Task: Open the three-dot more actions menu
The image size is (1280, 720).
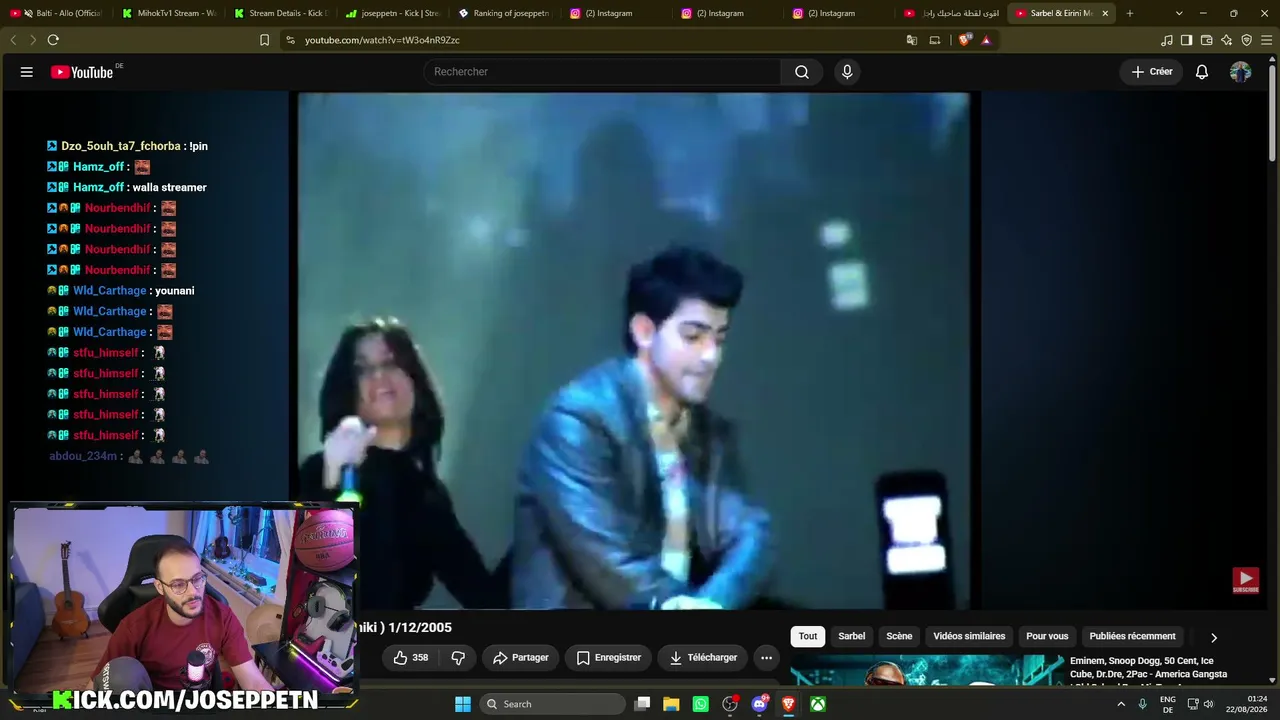Action: pos(766,658)
